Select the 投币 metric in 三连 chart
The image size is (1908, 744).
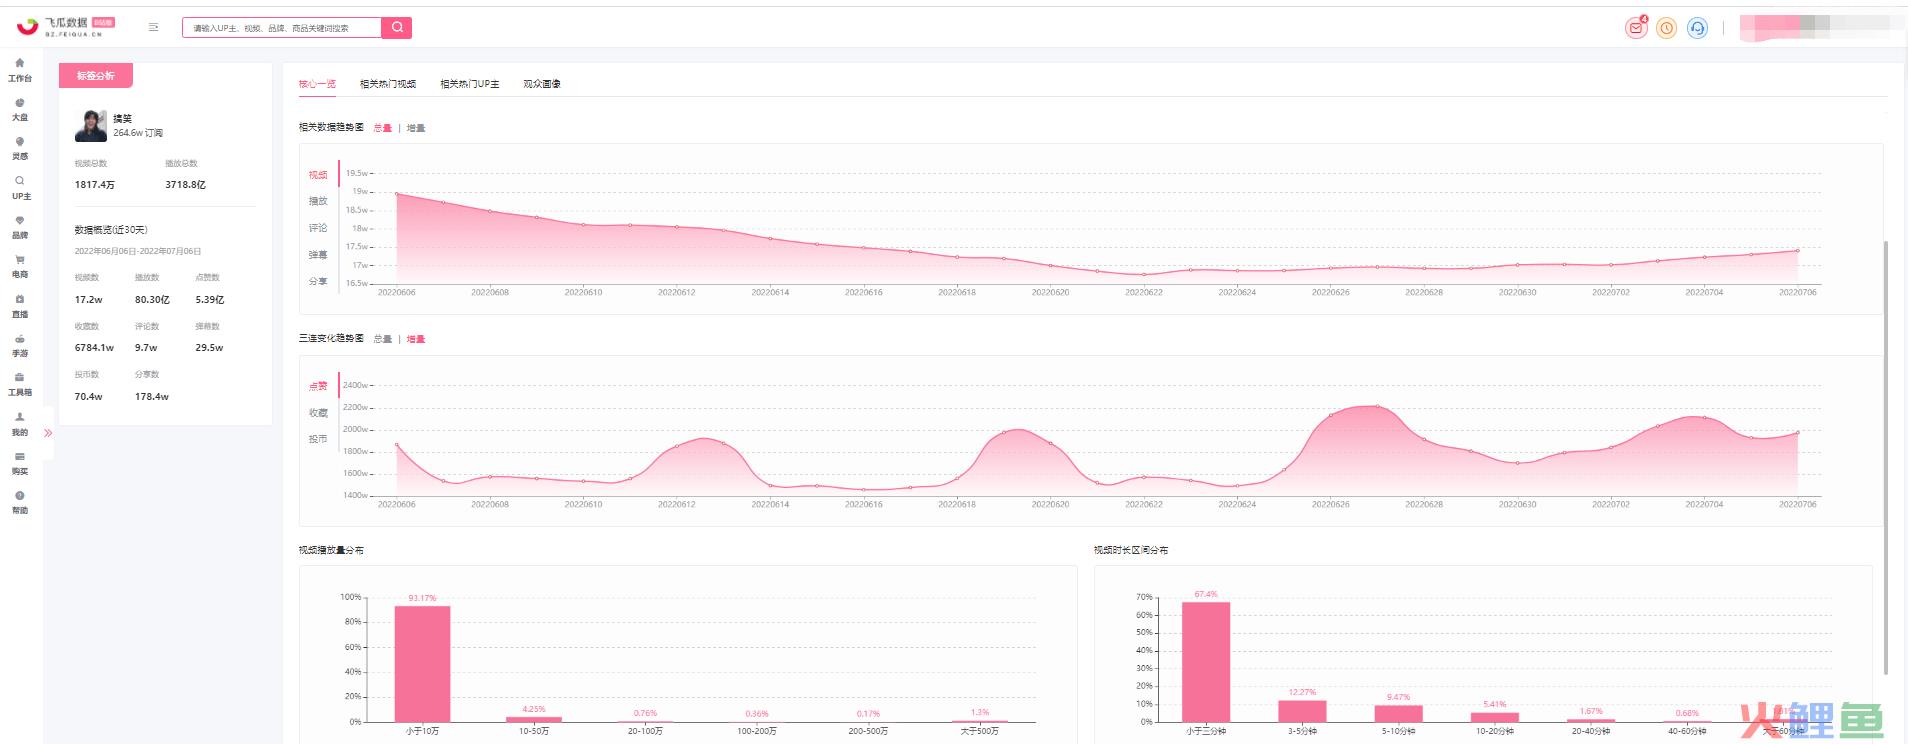click(x=318, y=439)
